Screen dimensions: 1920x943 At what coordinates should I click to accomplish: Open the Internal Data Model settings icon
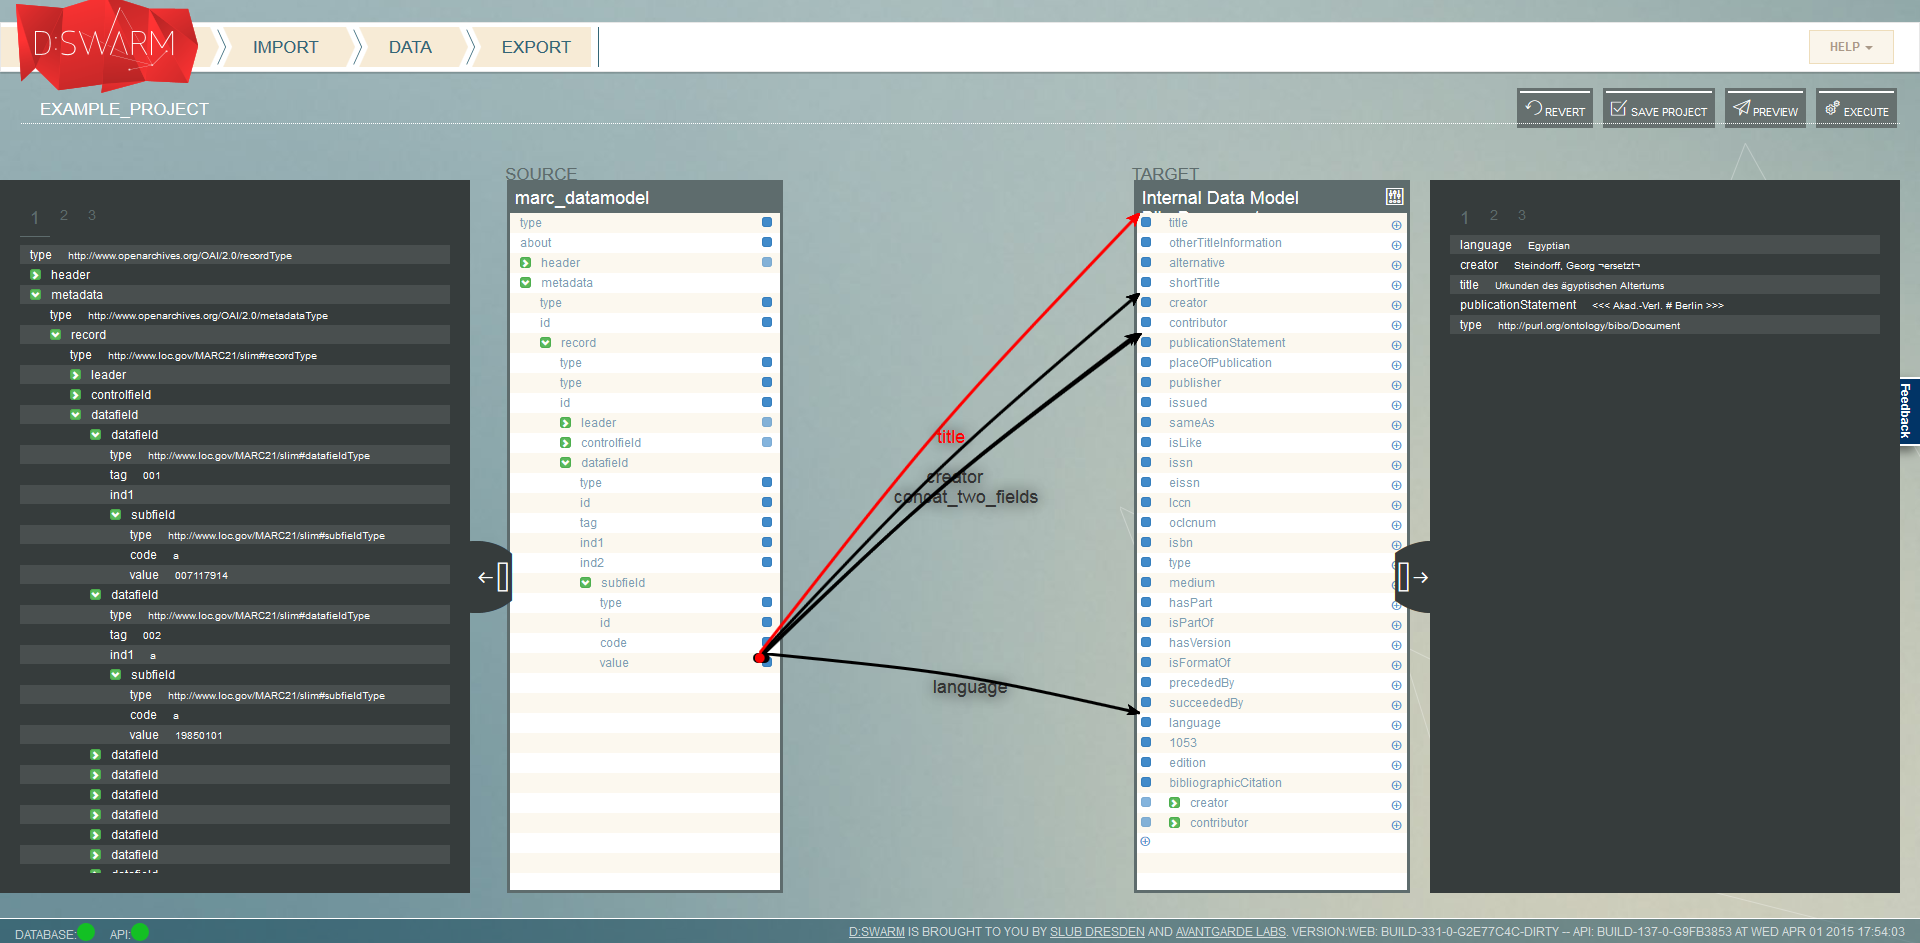point(1395,196)
